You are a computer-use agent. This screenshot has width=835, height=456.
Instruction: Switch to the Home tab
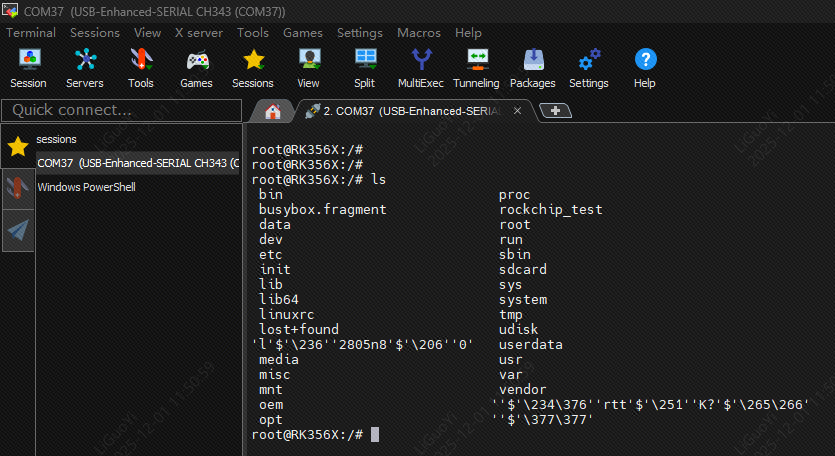pyautogui.click(x=272, y=111)
